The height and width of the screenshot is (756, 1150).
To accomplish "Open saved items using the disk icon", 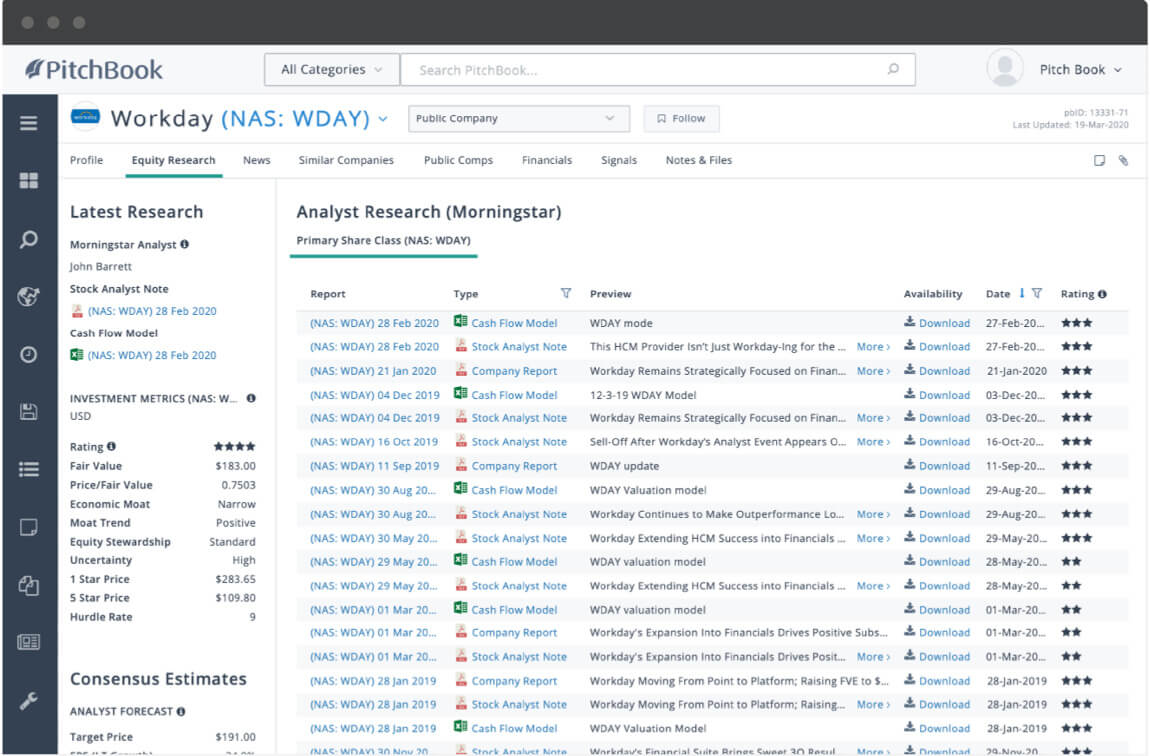I will tap(27, 410).
